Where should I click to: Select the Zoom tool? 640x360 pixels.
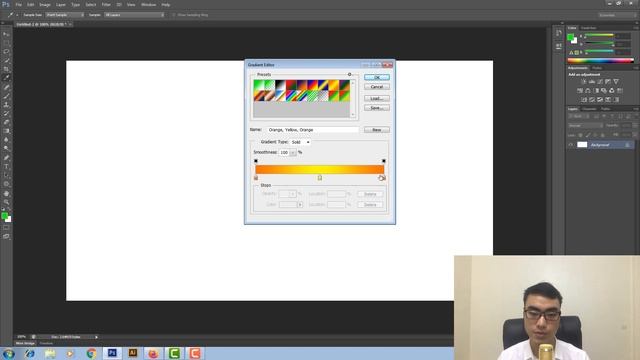6,202
